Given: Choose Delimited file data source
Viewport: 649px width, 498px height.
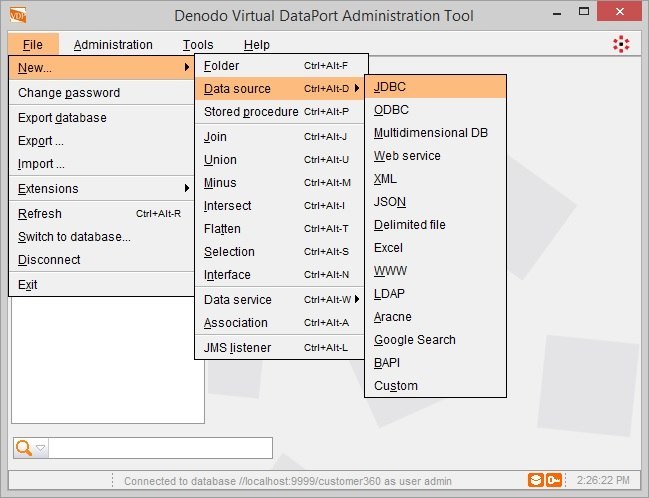Looking at the screenshot, I should [435, 225].
